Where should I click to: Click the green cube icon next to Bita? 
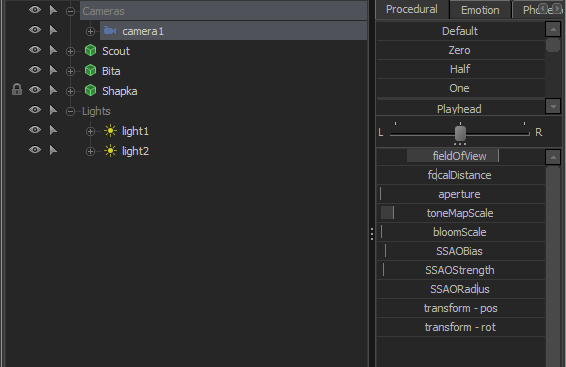(90, 70)
